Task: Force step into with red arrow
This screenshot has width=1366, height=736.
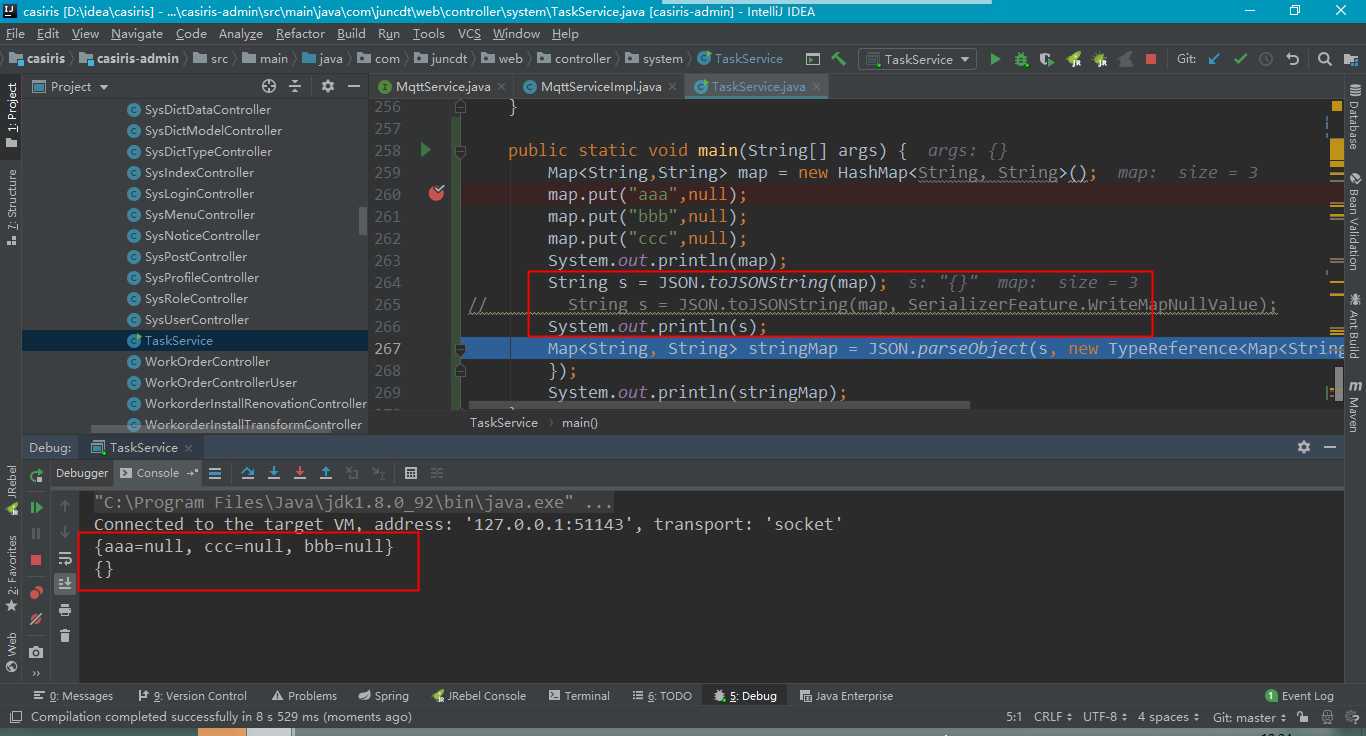Action: pyautogui.click(x=300, y=473)
